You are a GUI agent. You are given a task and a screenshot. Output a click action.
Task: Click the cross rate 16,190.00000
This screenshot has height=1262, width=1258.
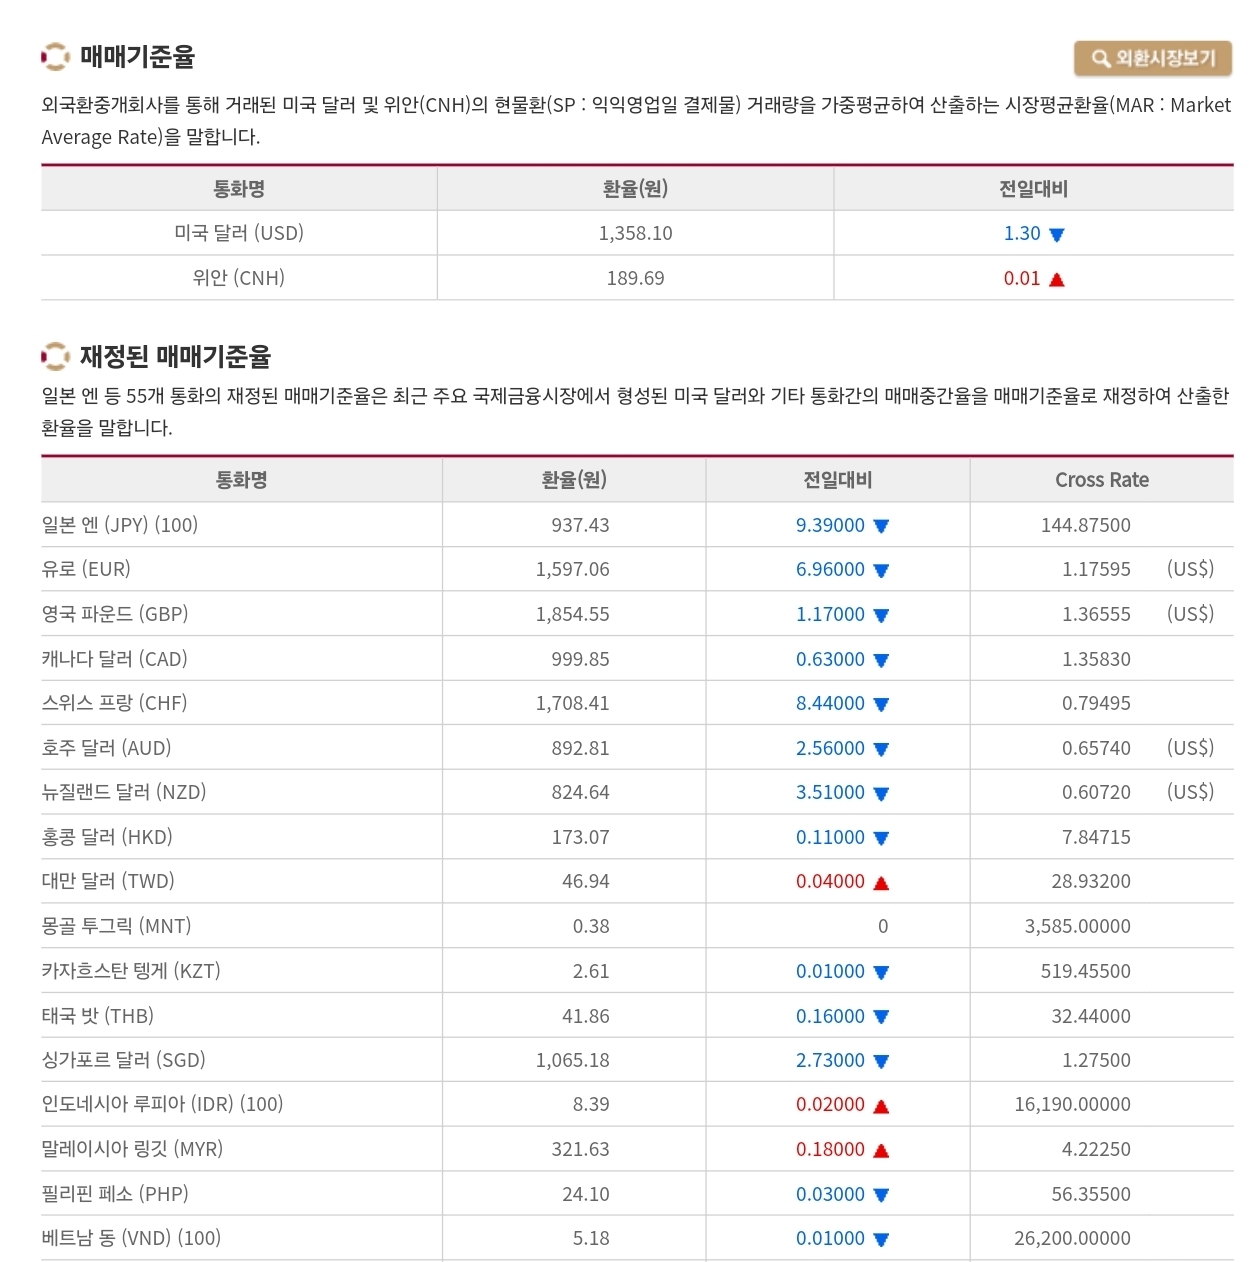[x=1072, y=1104]
